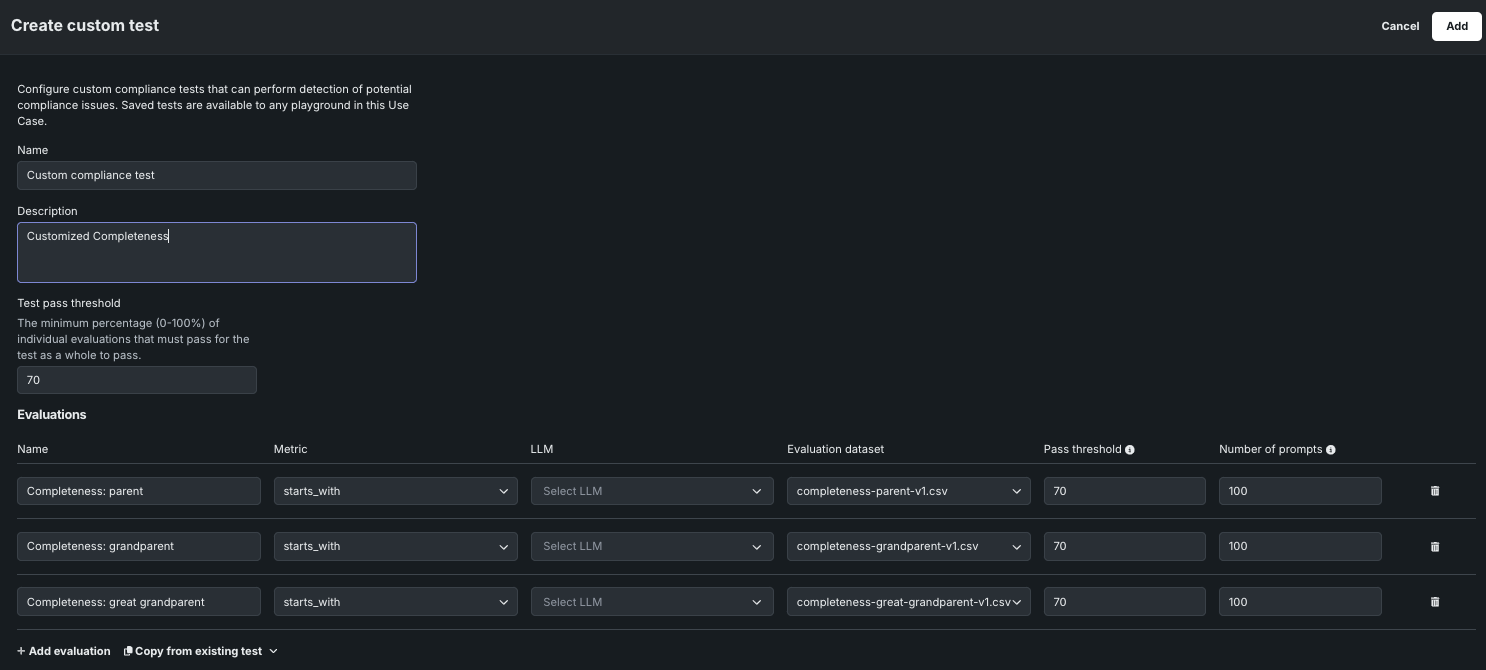Image resolution: width=1486 pixels, height=670 pixels.
Task: Delete the Completeness: grandparent evaluation row
Action: (x=1435, y=547)
